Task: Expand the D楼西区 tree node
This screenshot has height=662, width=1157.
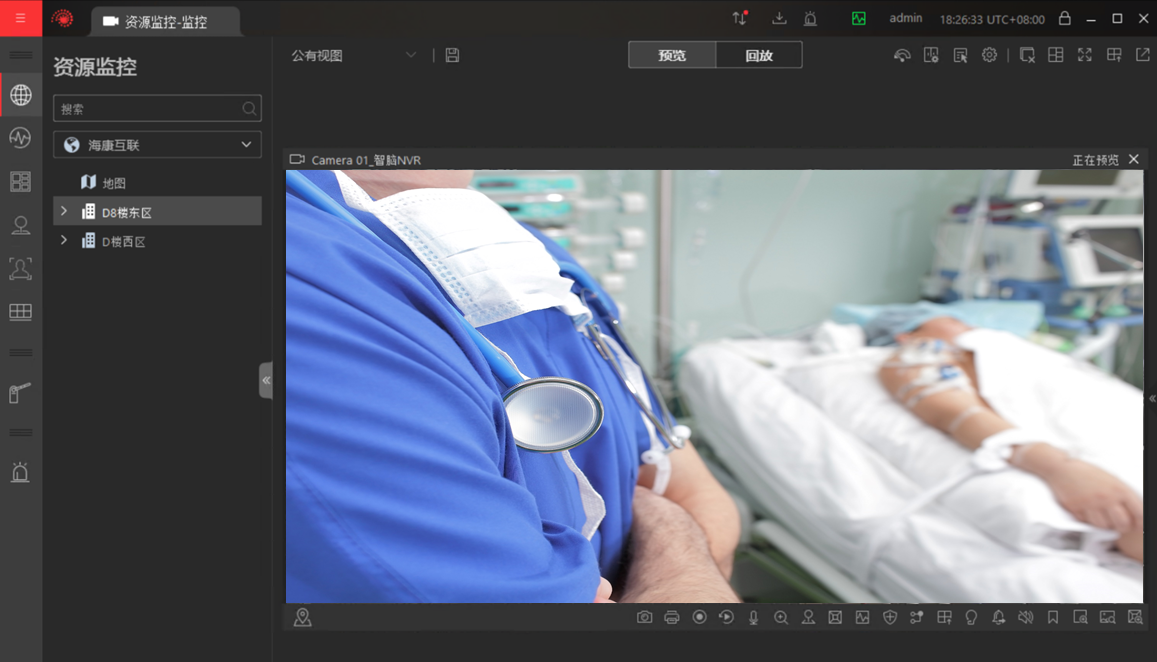Action: 63,241
